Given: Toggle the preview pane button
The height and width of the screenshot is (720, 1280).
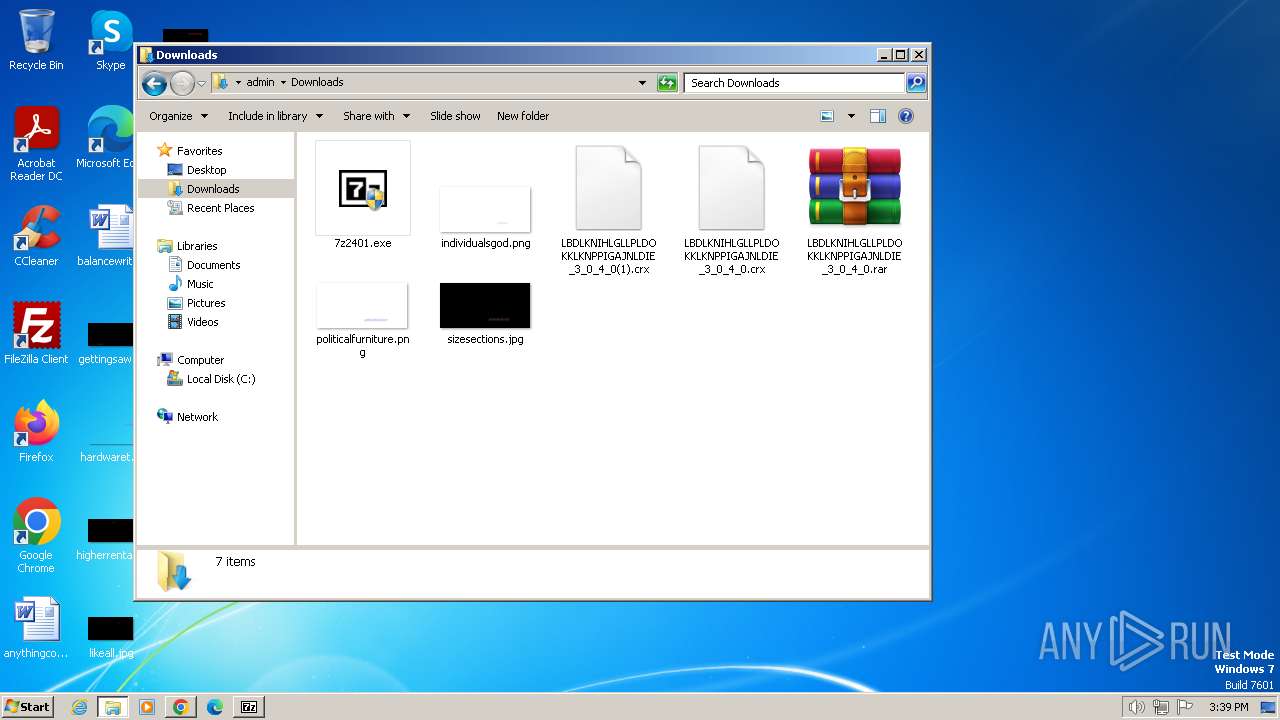Looking at the screenshot, I should coord(878,116).
